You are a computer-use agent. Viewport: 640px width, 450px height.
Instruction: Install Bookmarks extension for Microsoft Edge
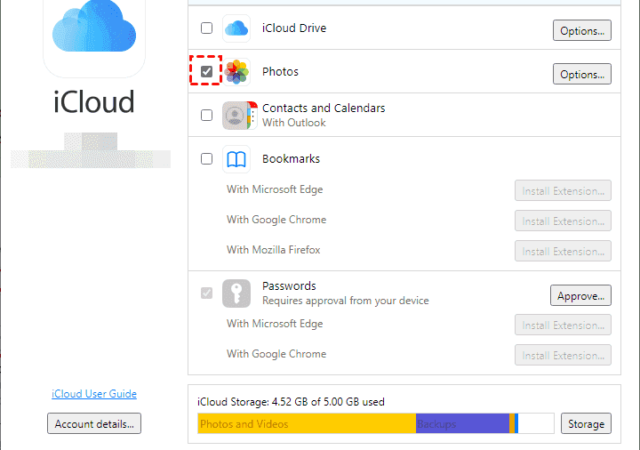pyautogui.click(x=563, y=191)
